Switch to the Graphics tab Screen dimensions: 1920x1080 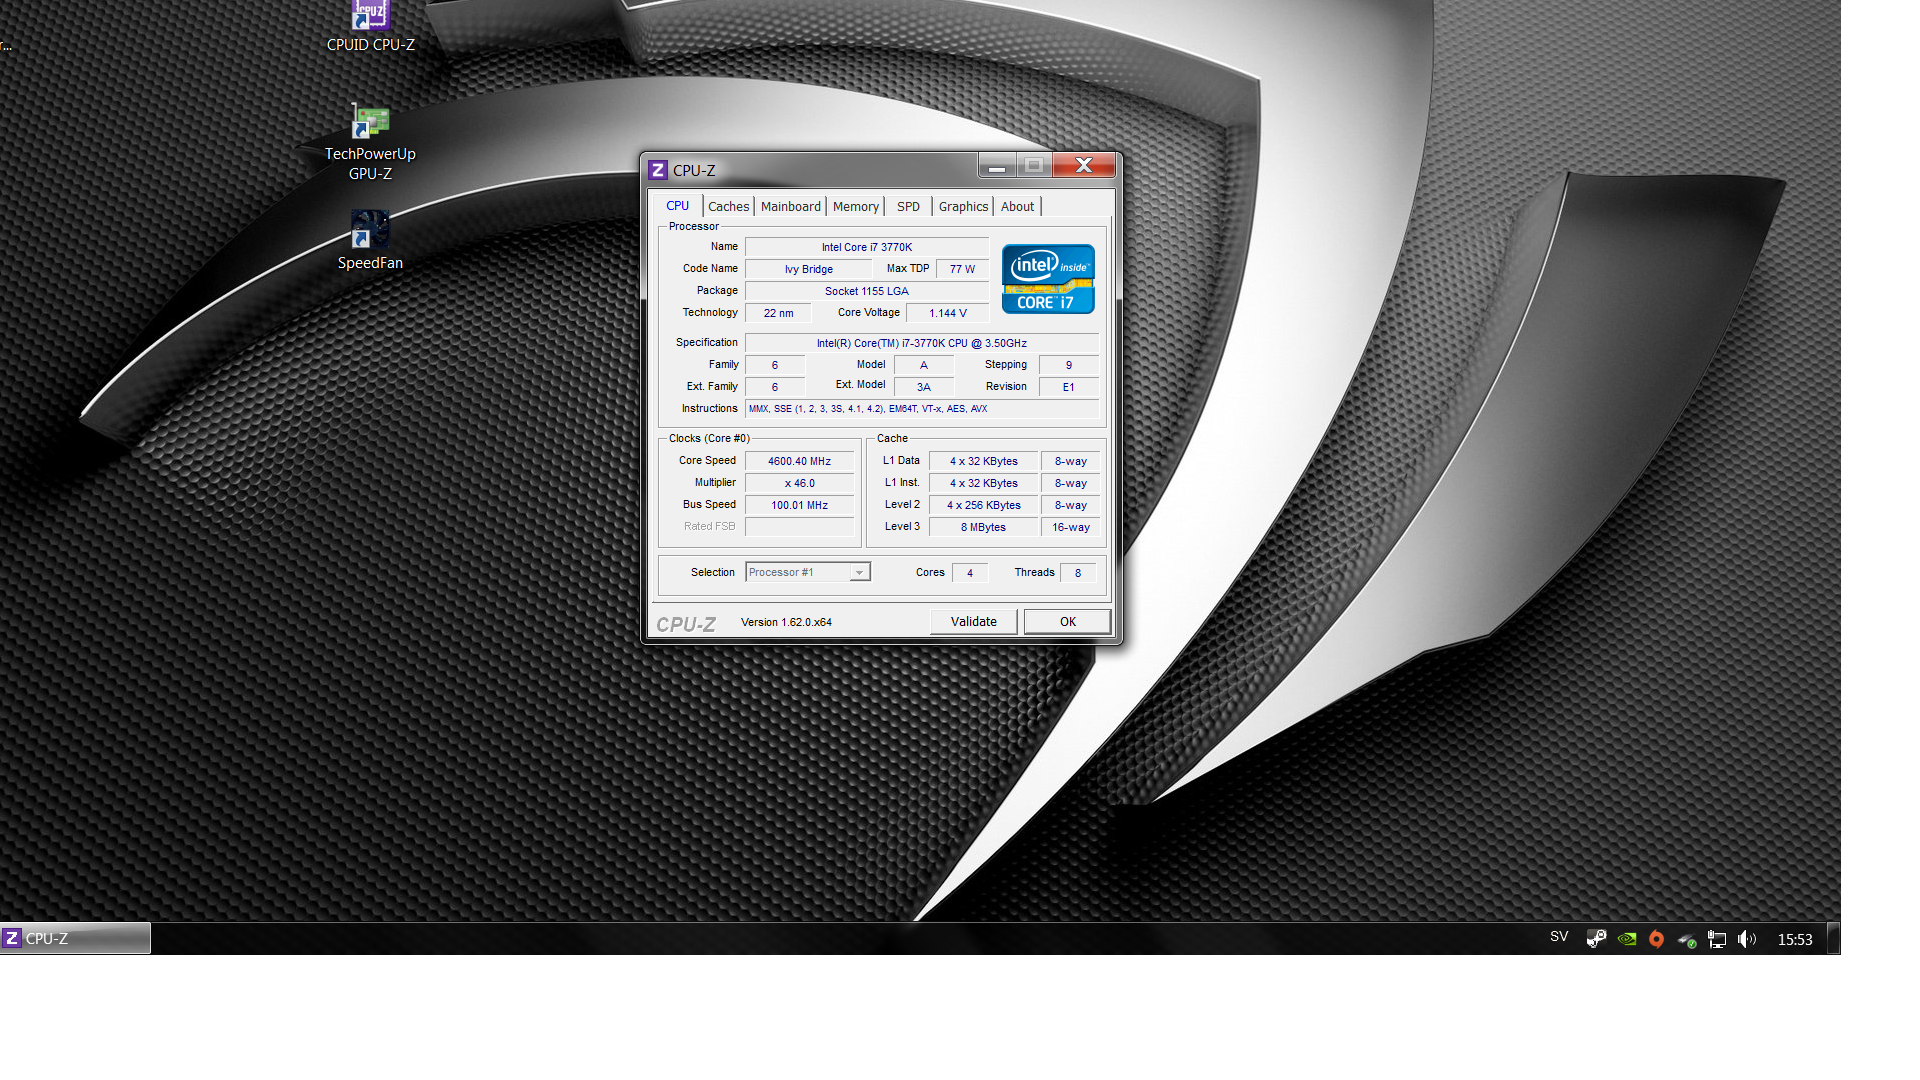click(x=963, y=207)
